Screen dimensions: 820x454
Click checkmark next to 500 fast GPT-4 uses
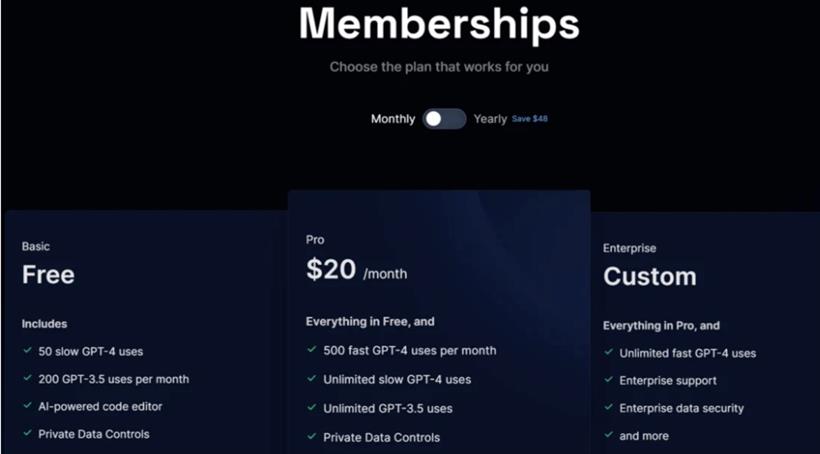tap(312, 349)
